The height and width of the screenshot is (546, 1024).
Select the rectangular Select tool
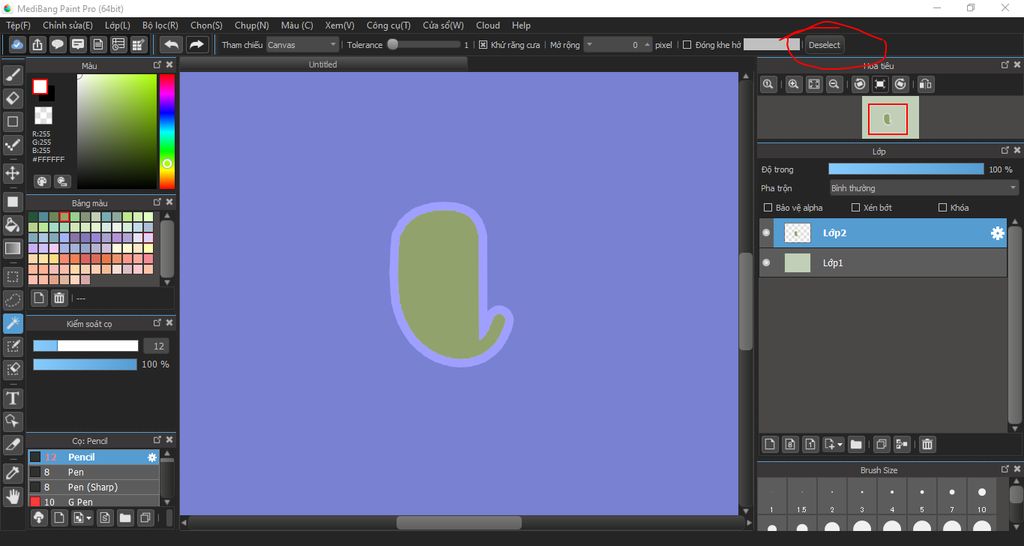coord(12,277)
